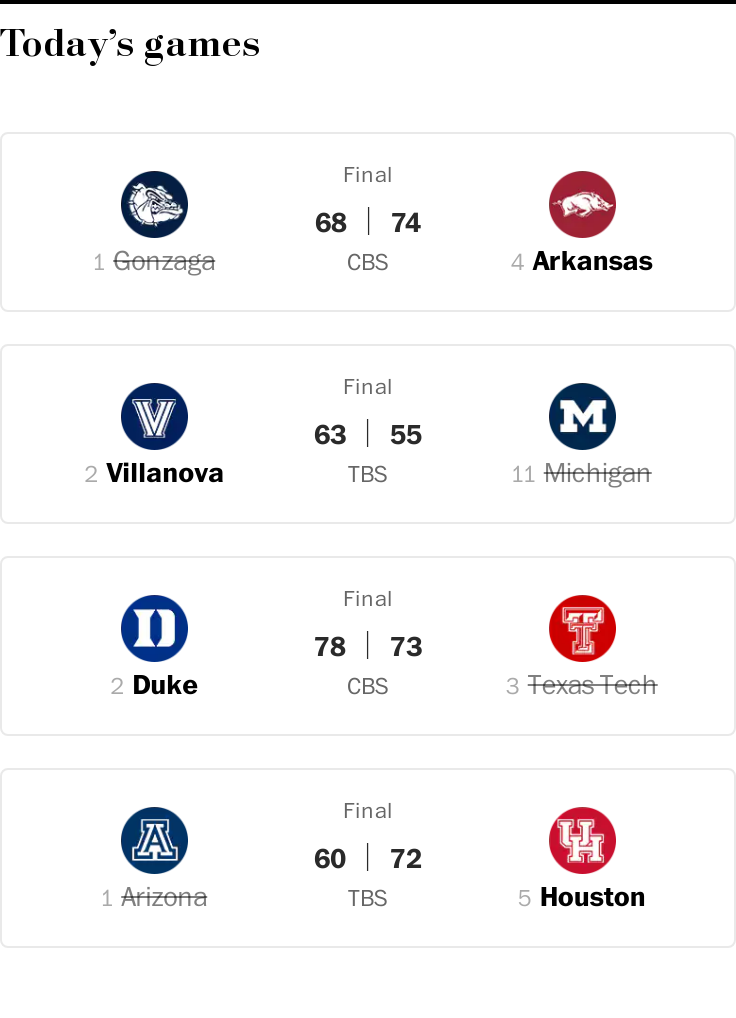
Task: Click the Arkansas team name
Action: tap(592, 261)
